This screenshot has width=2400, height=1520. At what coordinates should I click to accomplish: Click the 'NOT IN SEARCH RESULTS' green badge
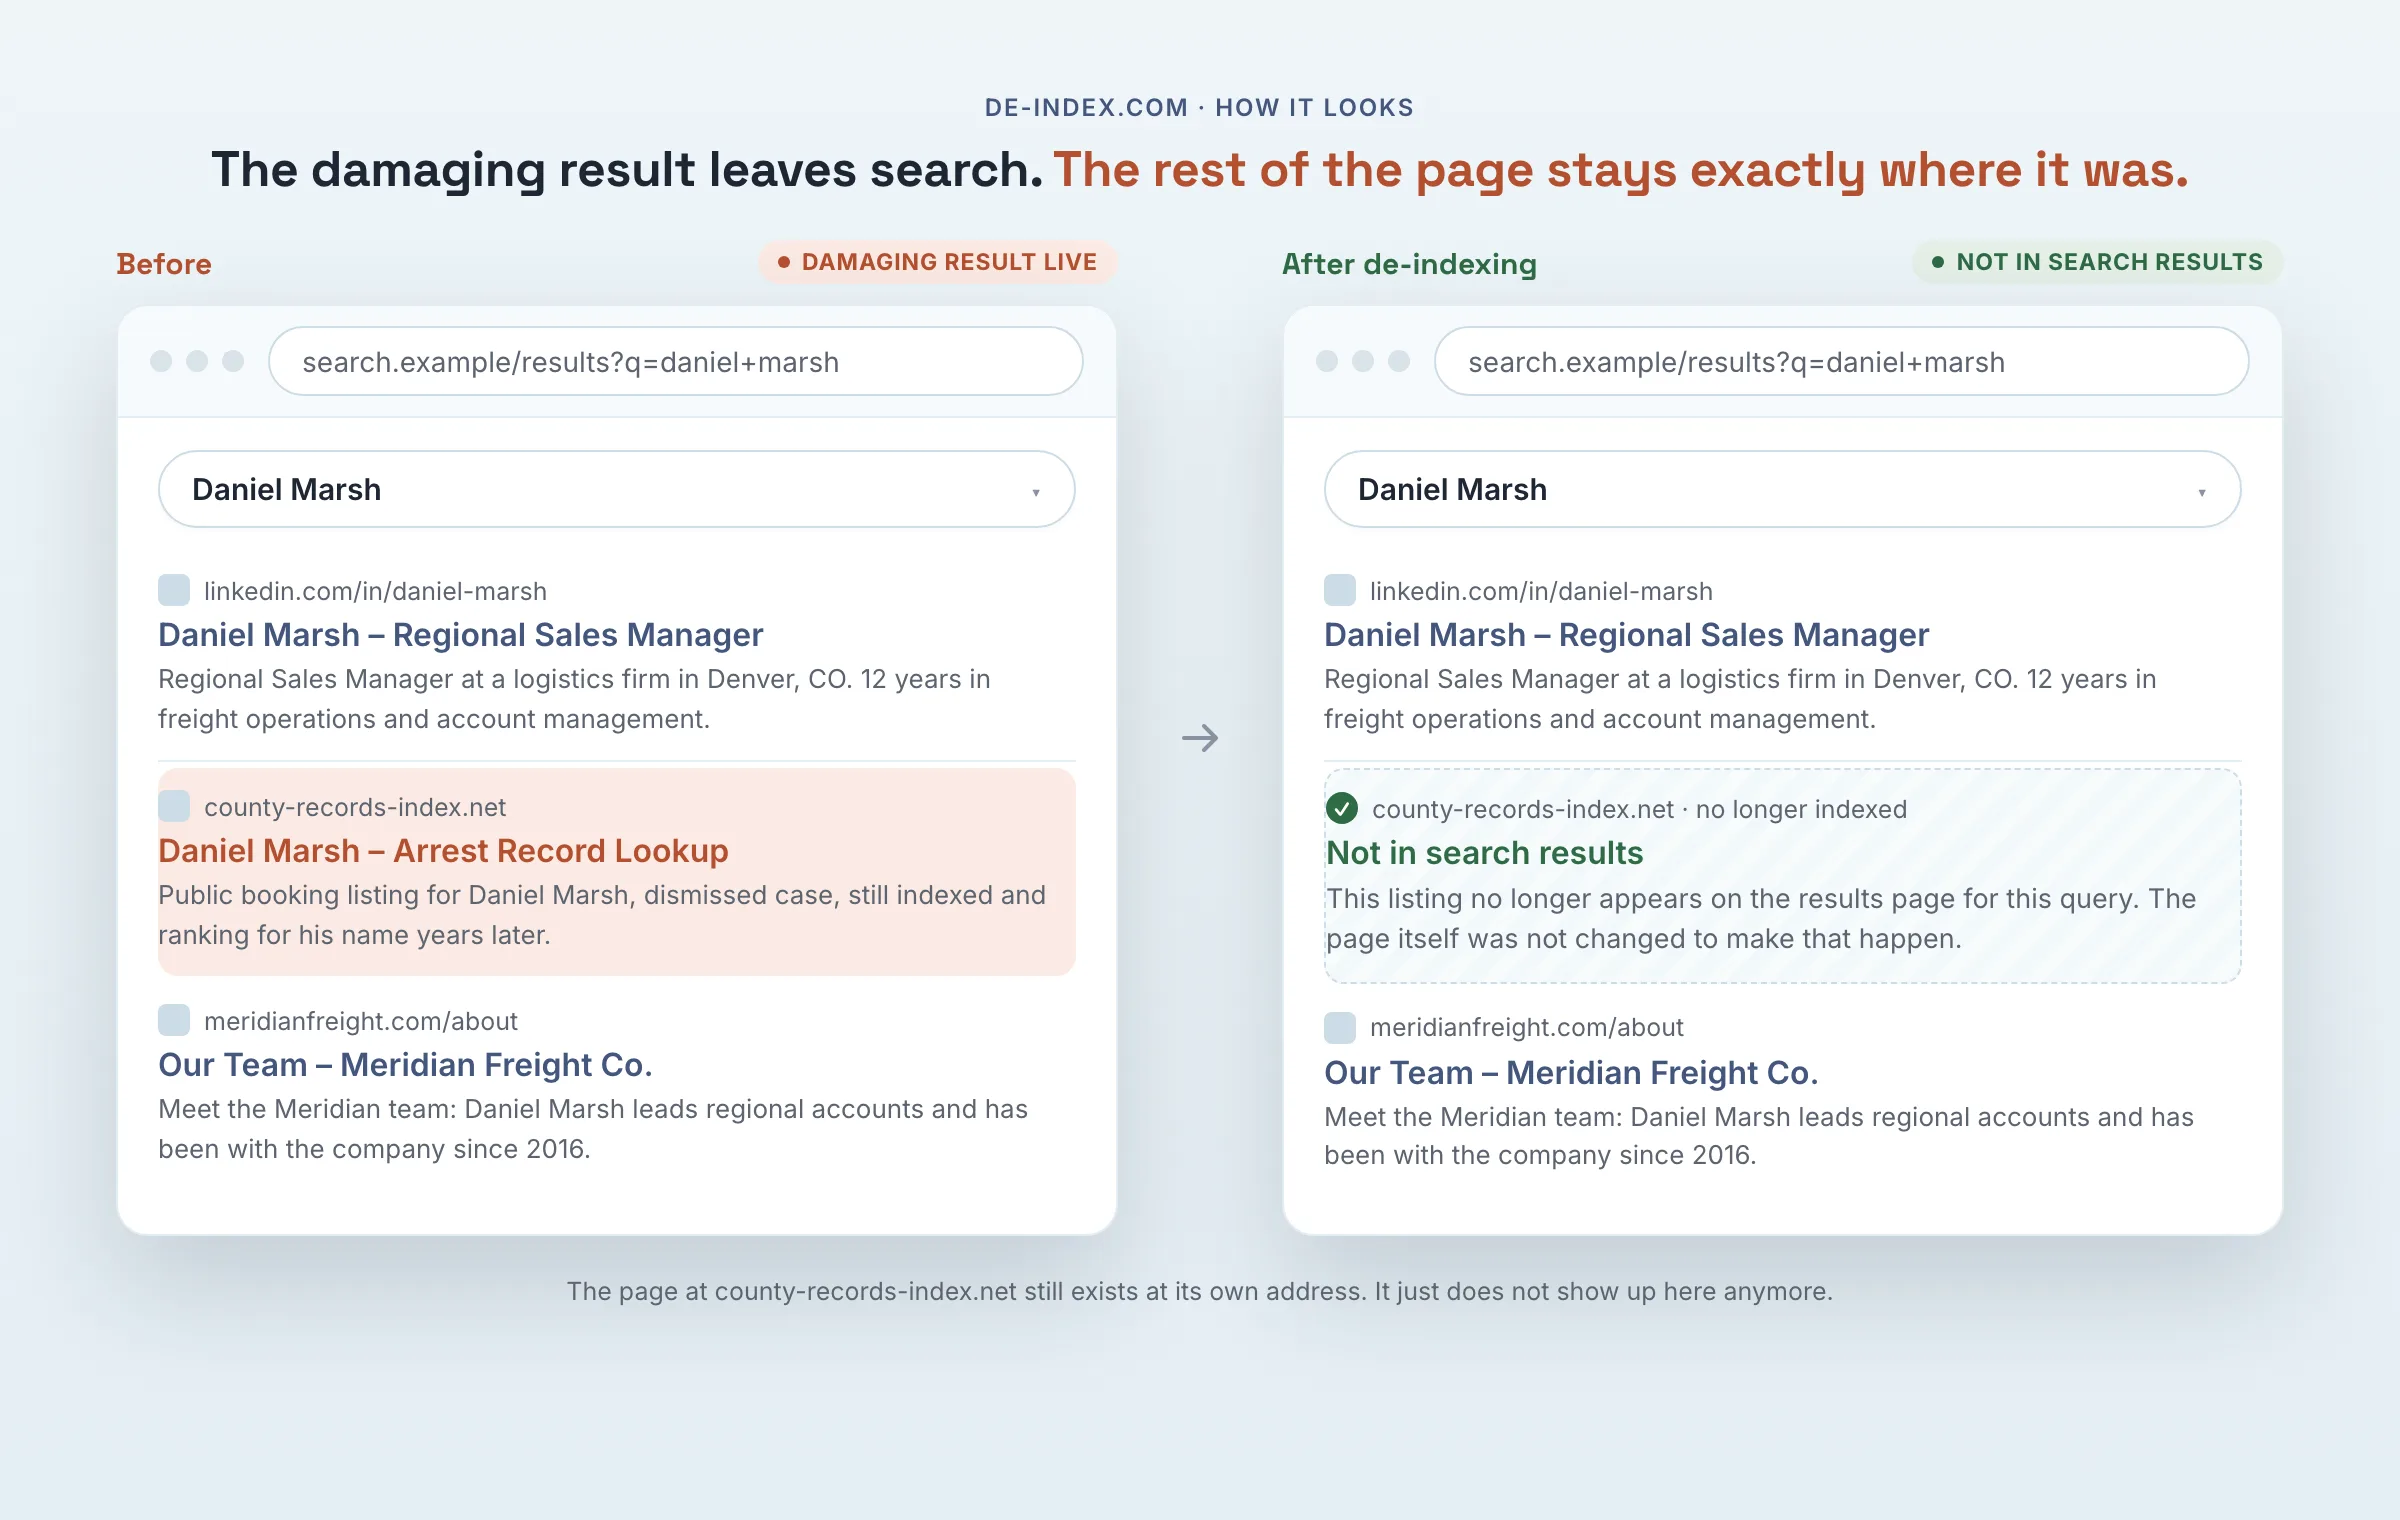coord(2097,262)
